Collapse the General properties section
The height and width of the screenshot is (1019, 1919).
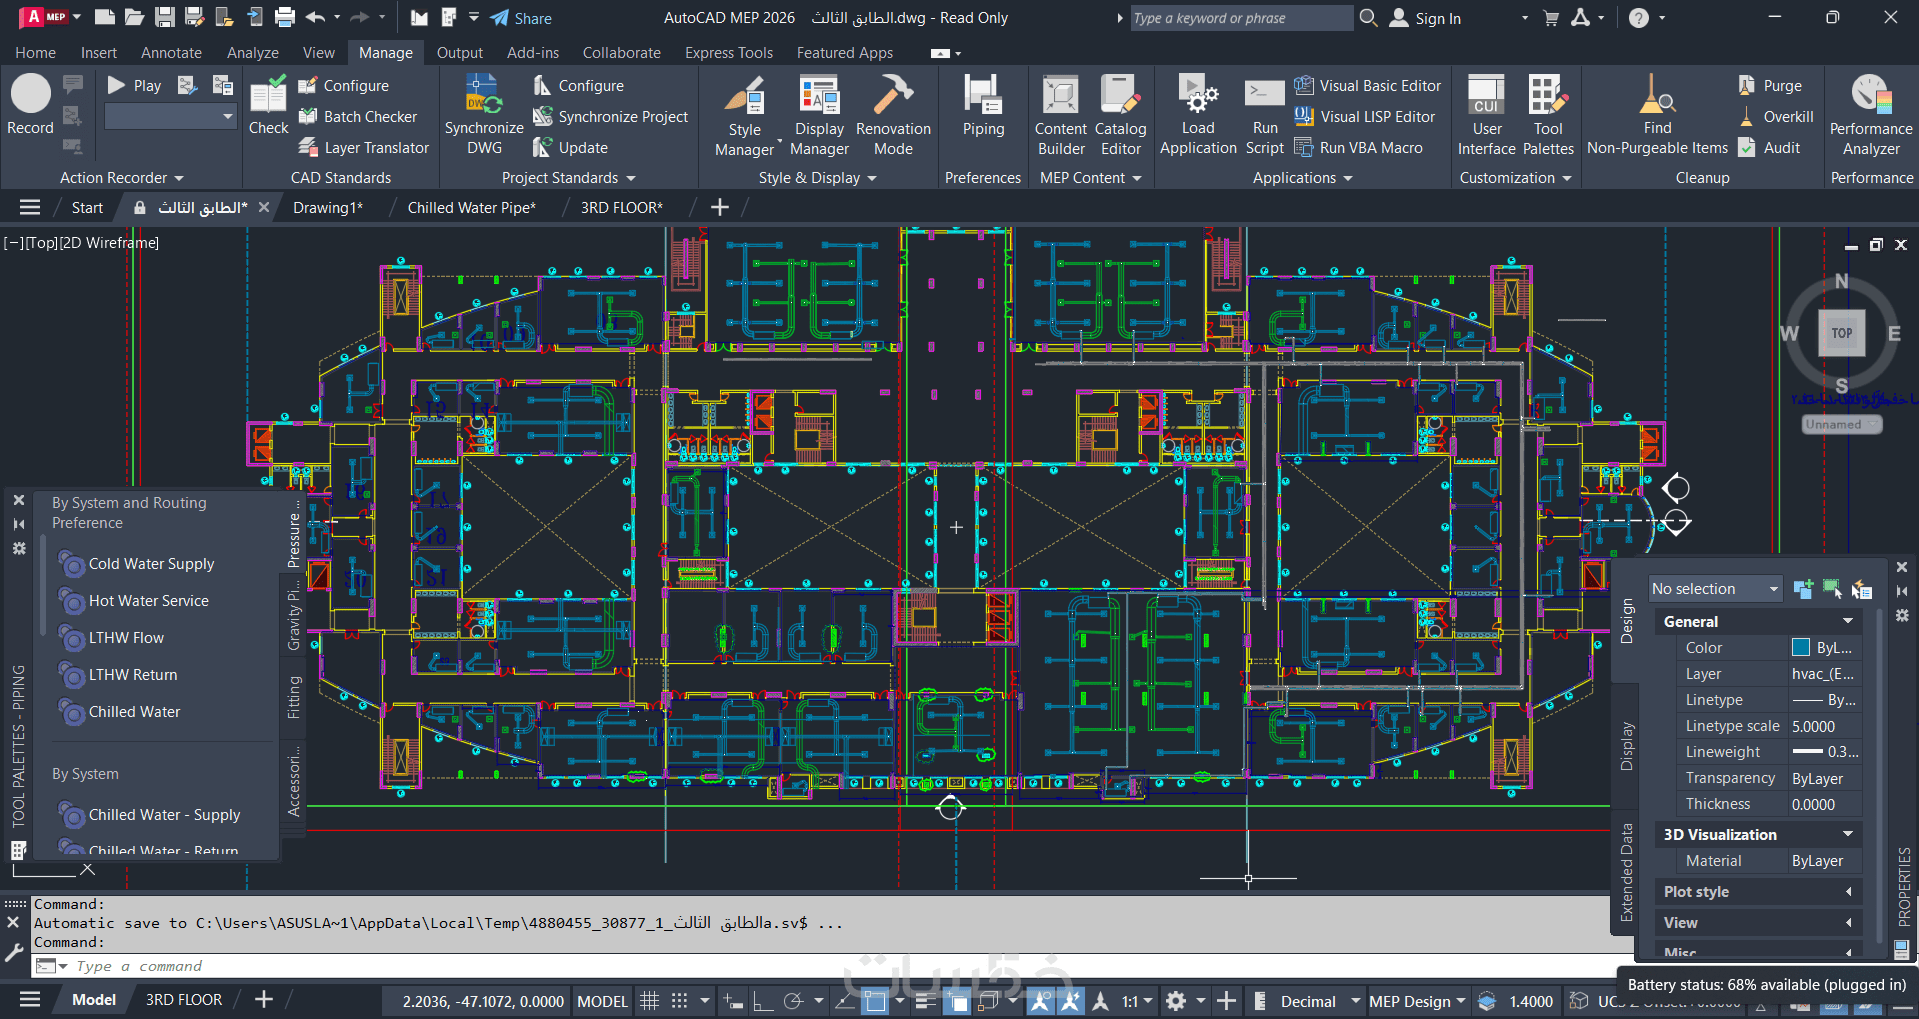(x=1848, y=621)
